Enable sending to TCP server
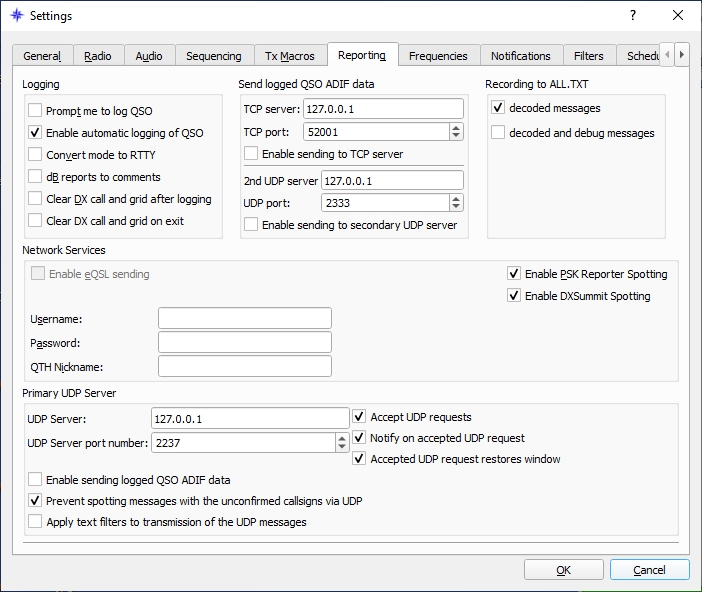This screenshot has height=592, width=702. tap(251, 154)
